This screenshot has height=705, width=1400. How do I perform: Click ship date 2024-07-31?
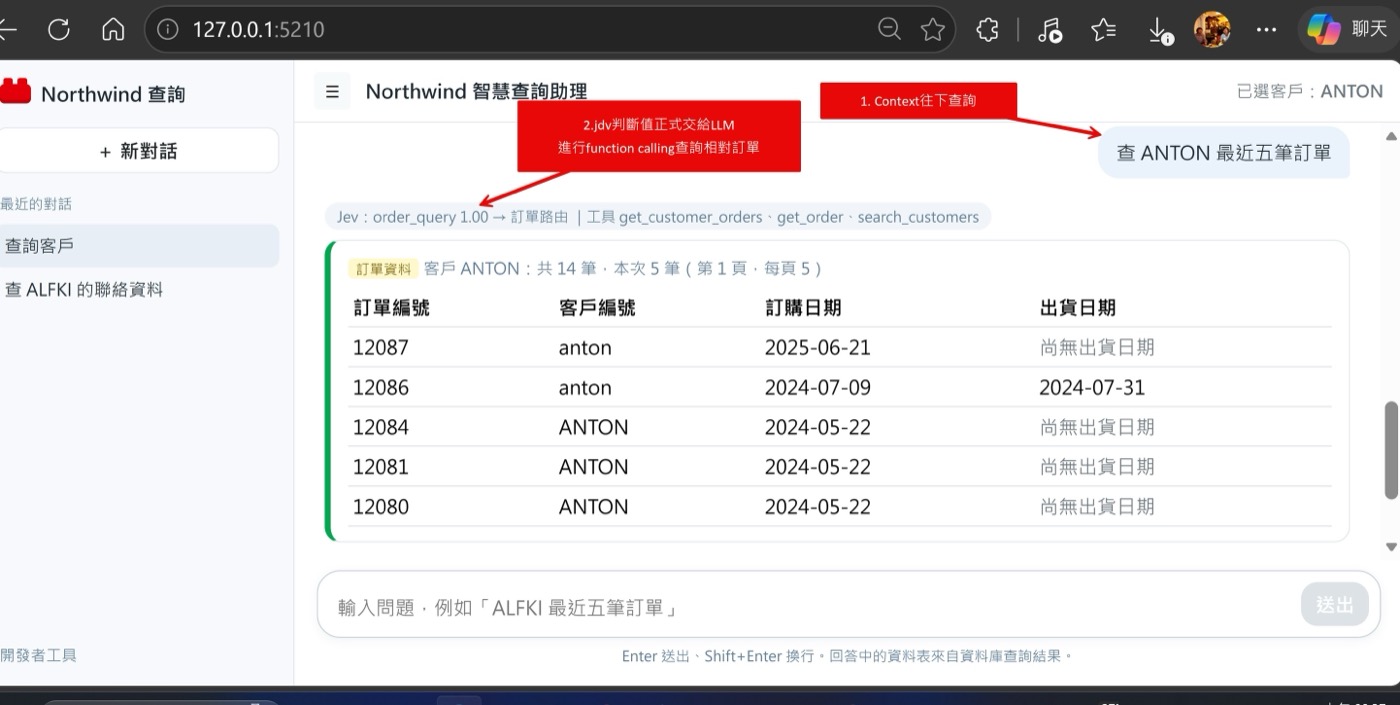click(1092, 388)
